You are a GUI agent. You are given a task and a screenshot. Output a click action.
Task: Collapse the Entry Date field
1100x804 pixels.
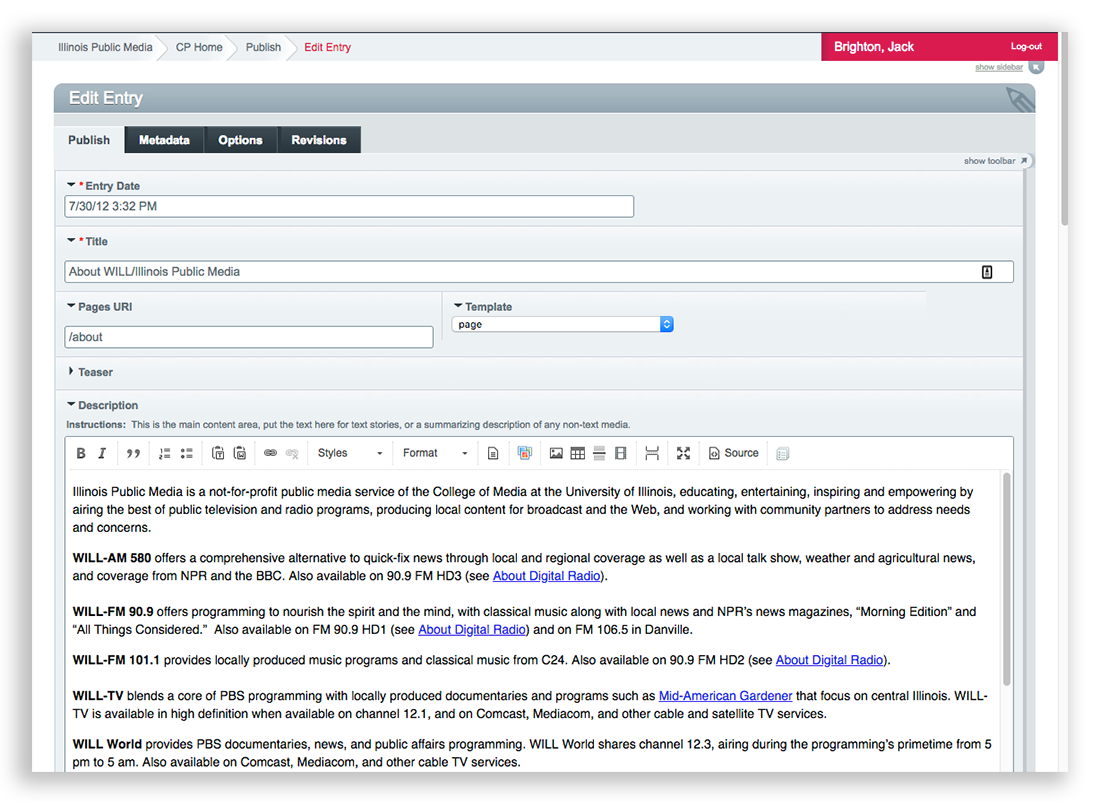coord(71,185)
